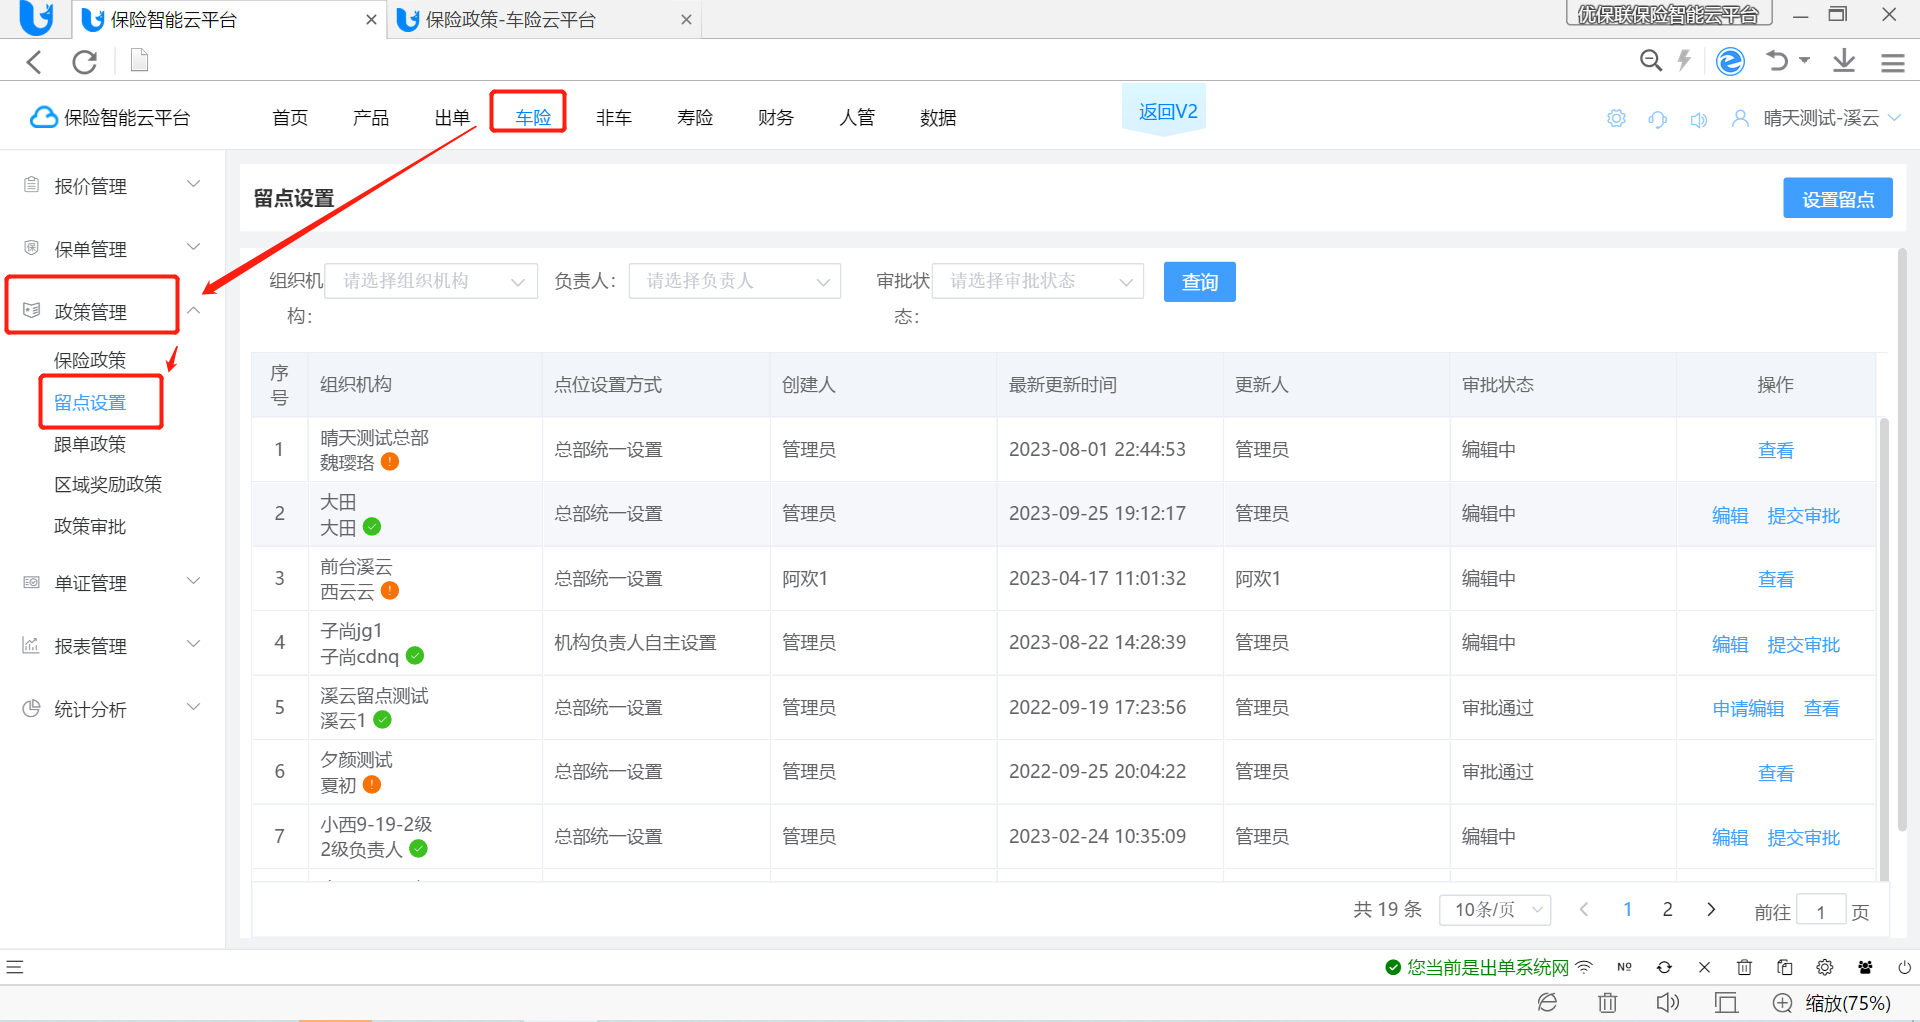
Task: Open the 产品 top menu
Action: (371, 117)
